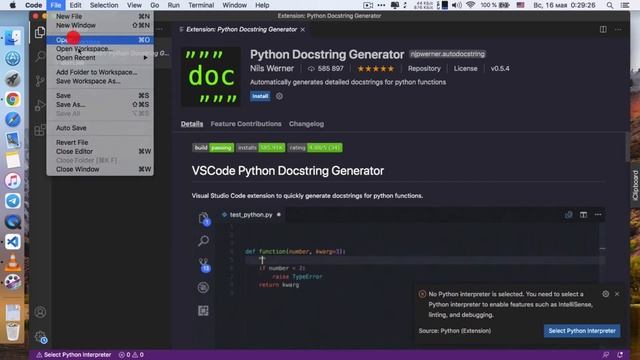640x360 pixels.
Task: Toggle Auto Save in File menu
Action: point(100,128)
